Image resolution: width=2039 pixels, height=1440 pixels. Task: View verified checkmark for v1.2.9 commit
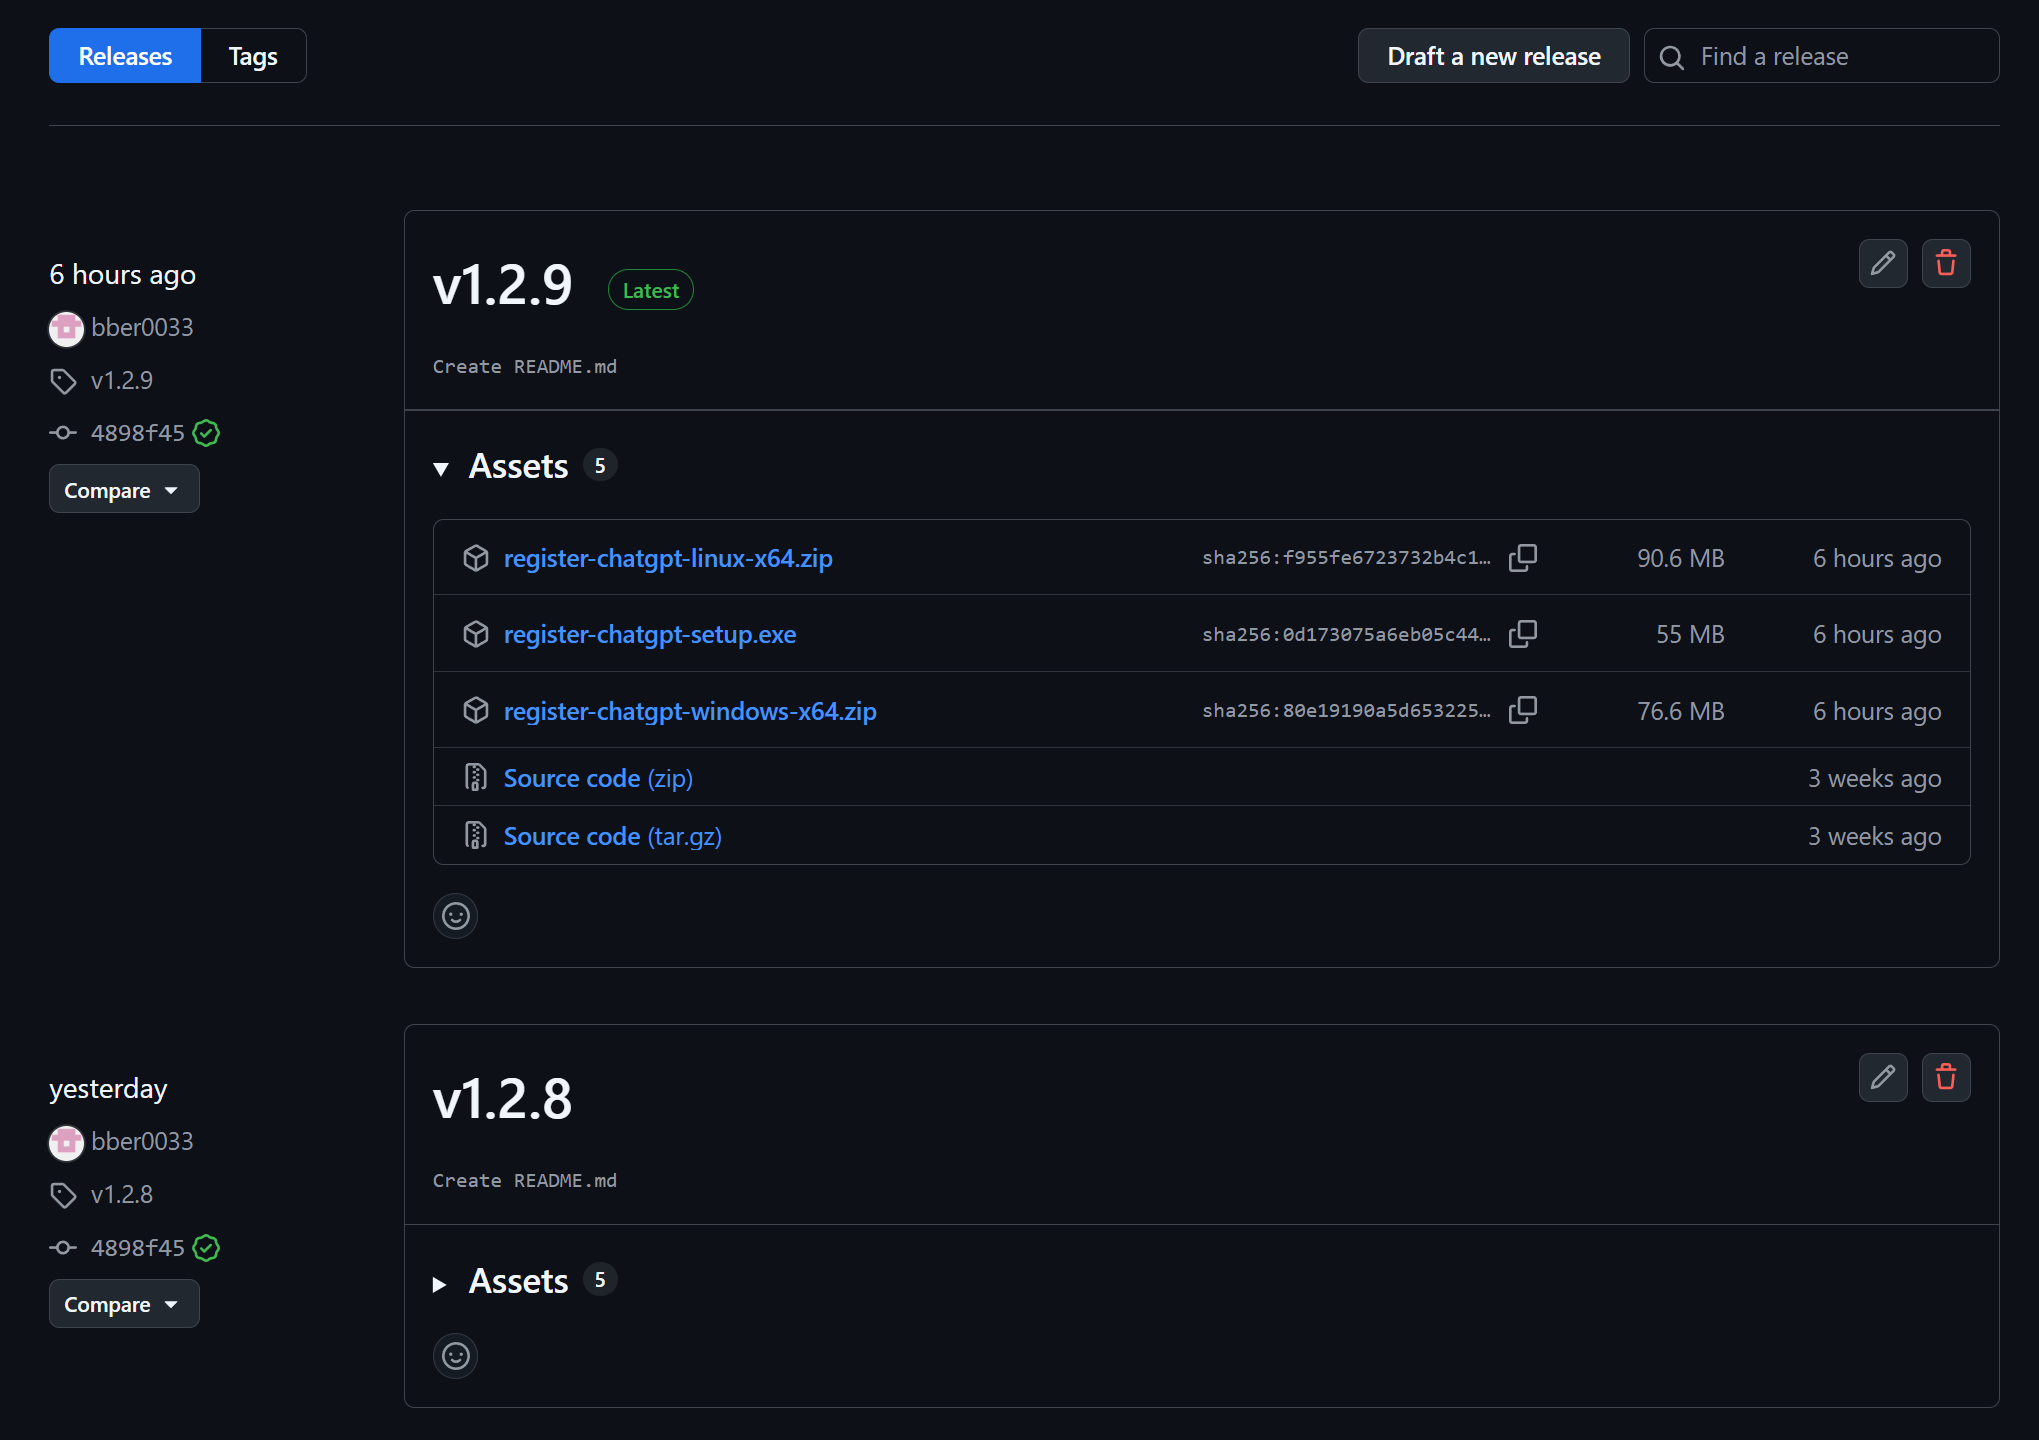[206, 433]
